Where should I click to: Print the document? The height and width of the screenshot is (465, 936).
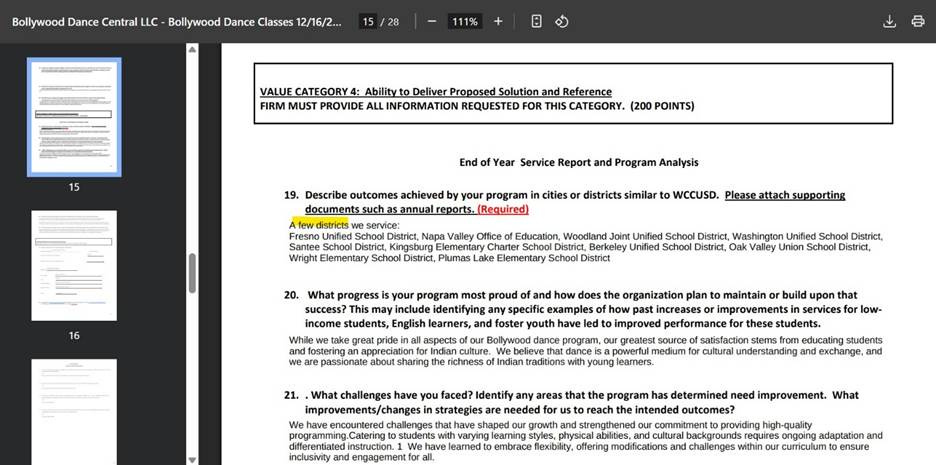pos(918,21)
